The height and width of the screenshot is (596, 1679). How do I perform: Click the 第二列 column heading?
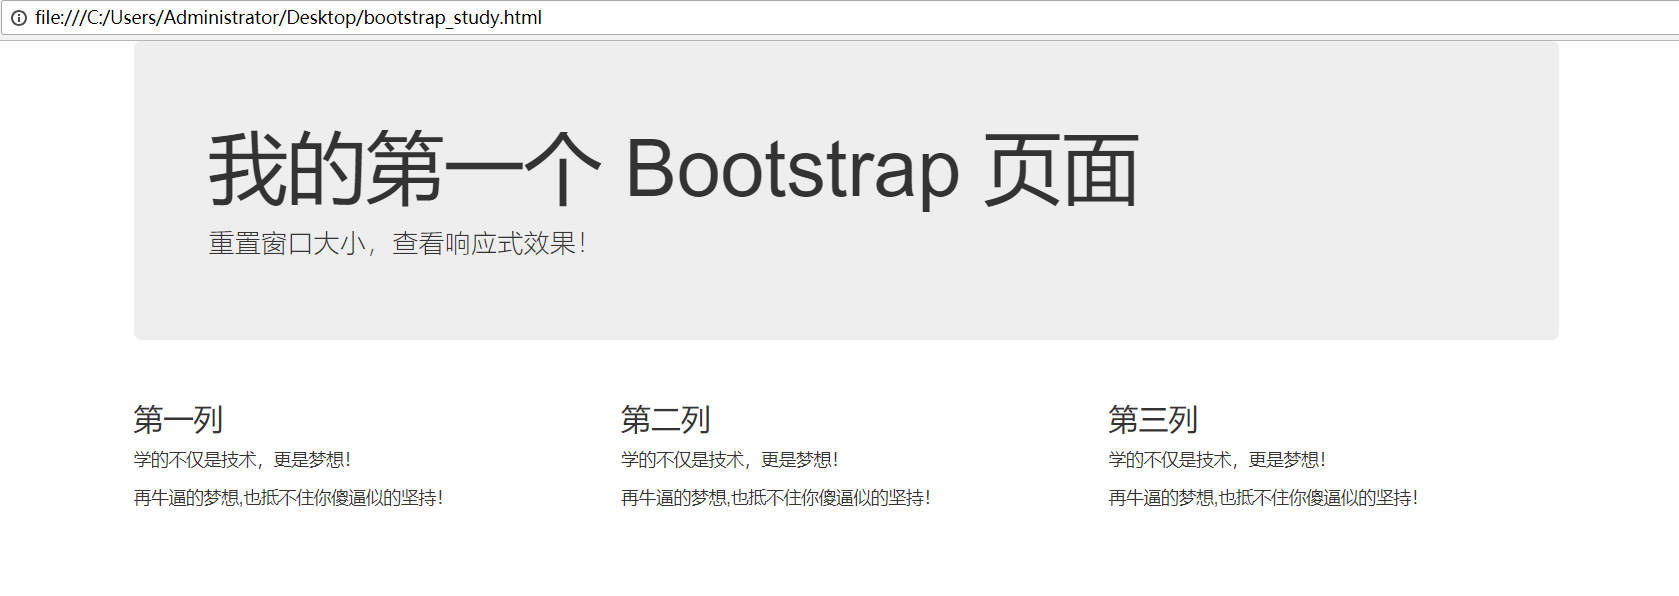tap(665, 420)
